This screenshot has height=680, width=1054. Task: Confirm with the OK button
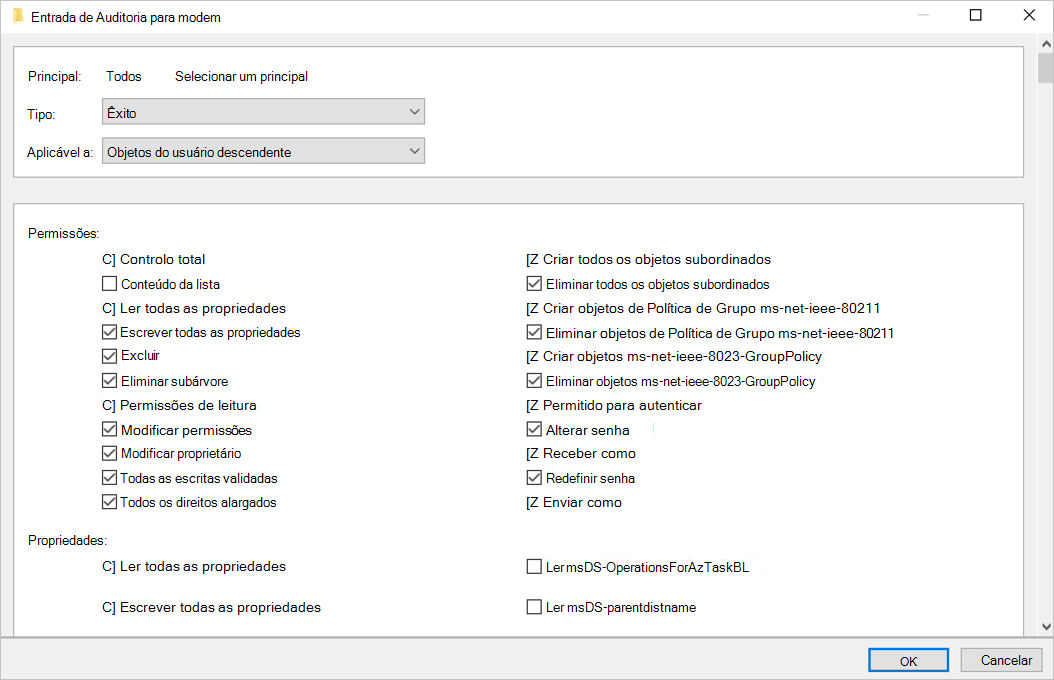coord(908,661)
